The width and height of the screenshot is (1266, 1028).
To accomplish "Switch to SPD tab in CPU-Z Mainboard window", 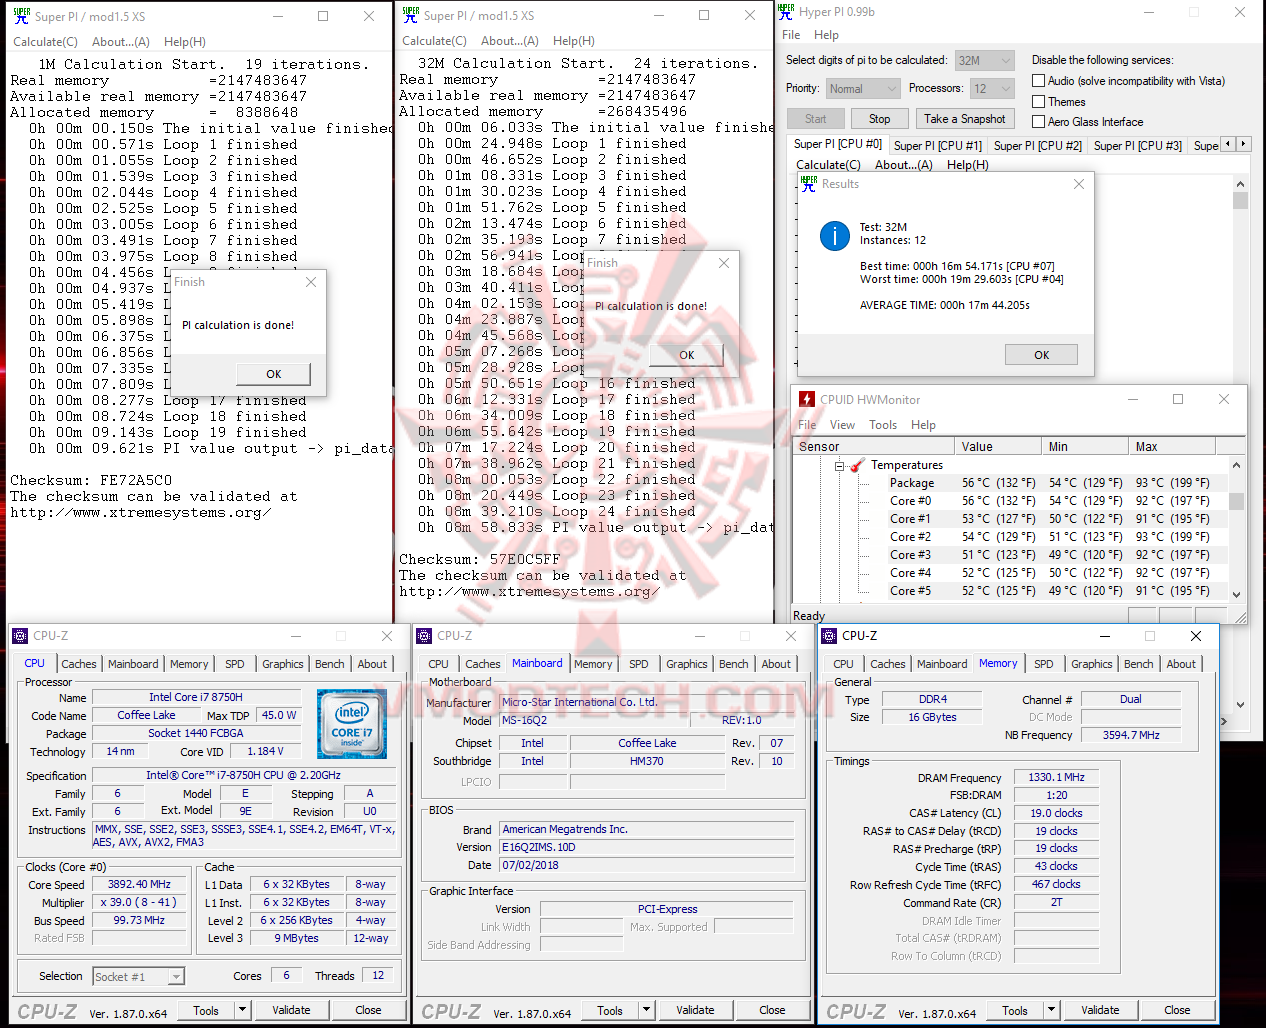I will [639, 664].
